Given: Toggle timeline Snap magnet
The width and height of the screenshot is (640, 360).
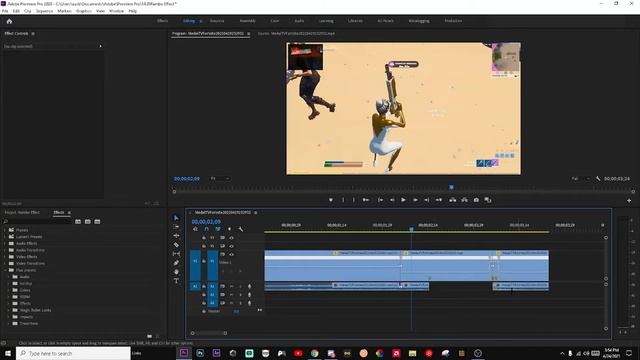Looking at the screenshot, I should click(207, 229).
